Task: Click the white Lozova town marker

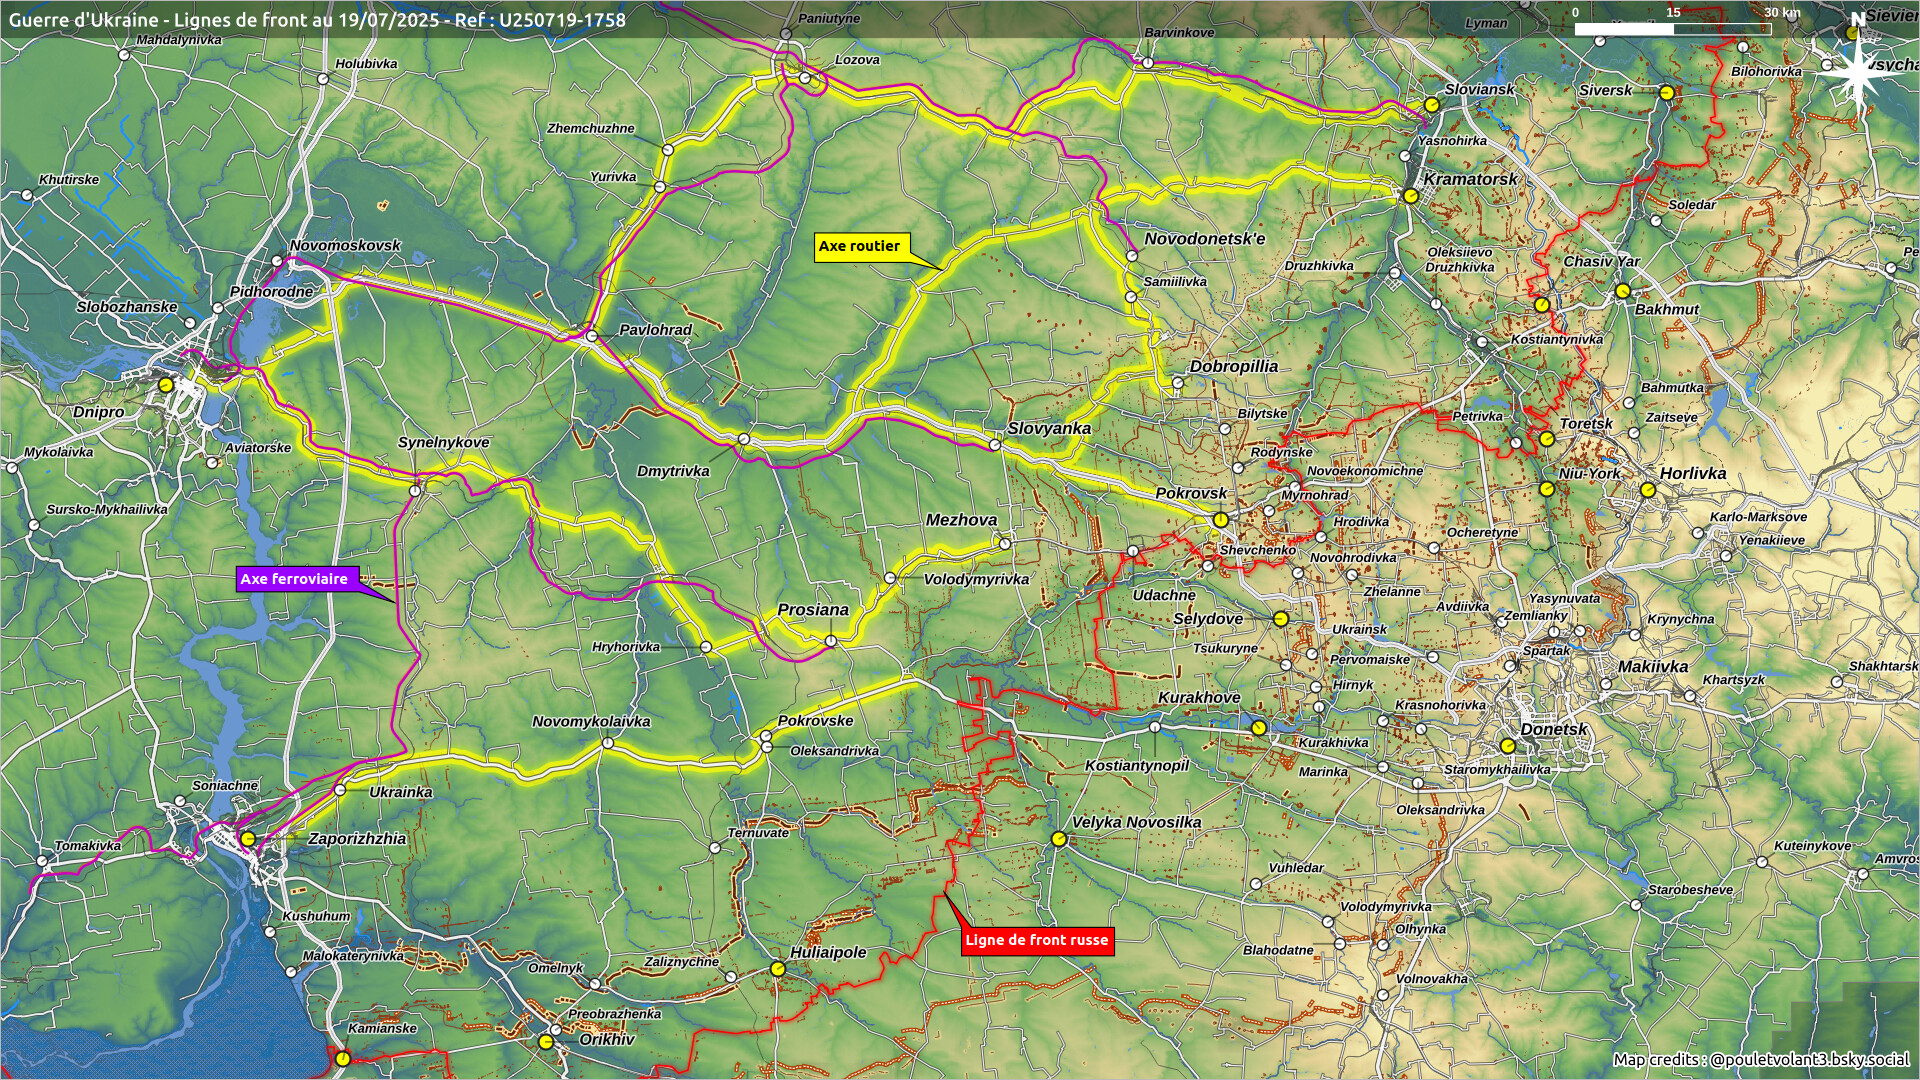Action: pyautogui.click(x=805, y=78)
